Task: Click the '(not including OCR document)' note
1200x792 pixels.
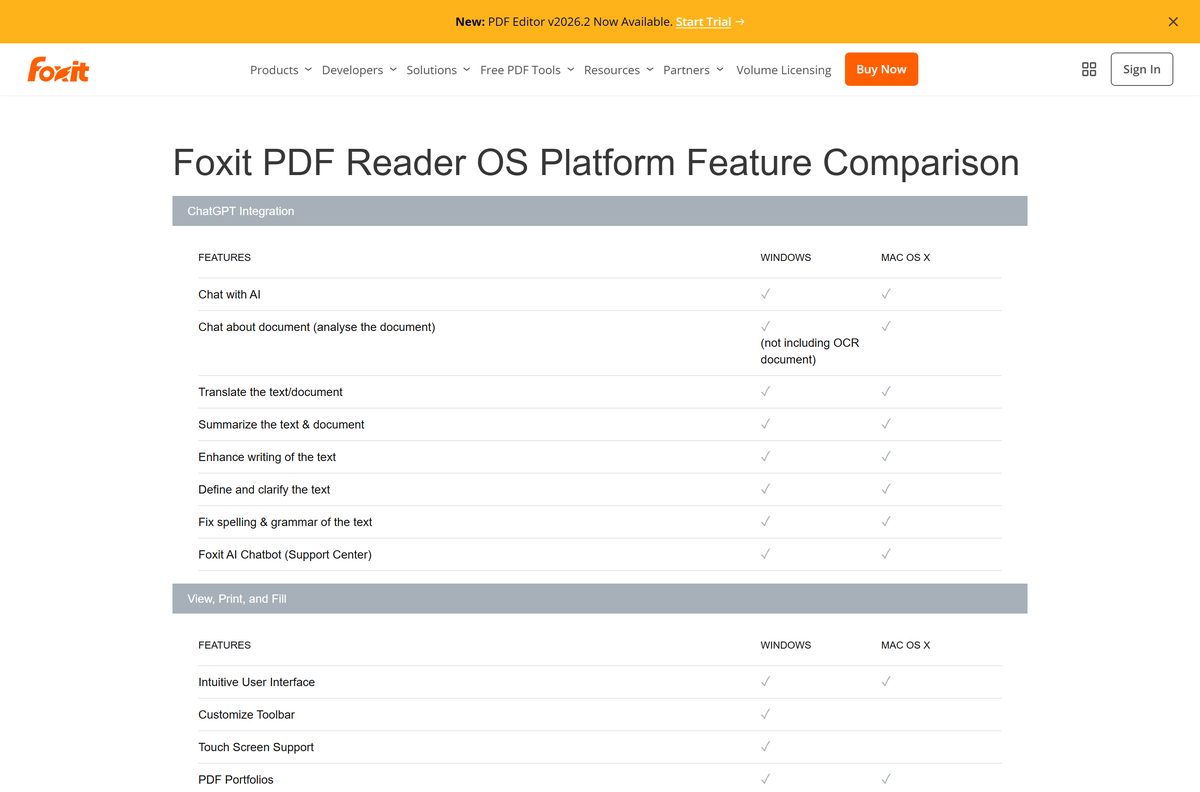Action: (x=810, y=351)
